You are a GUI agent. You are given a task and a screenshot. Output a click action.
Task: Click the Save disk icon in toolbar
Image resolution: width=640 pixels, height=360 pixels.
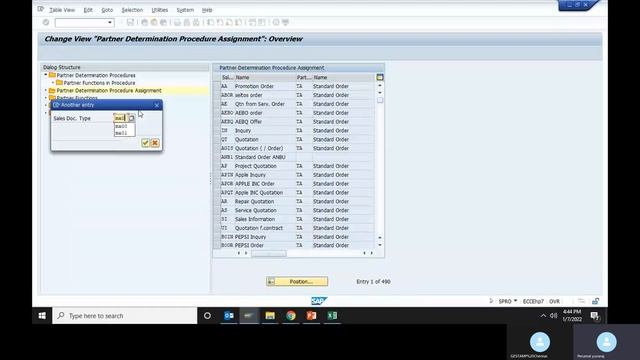click(x=130, y=22)
